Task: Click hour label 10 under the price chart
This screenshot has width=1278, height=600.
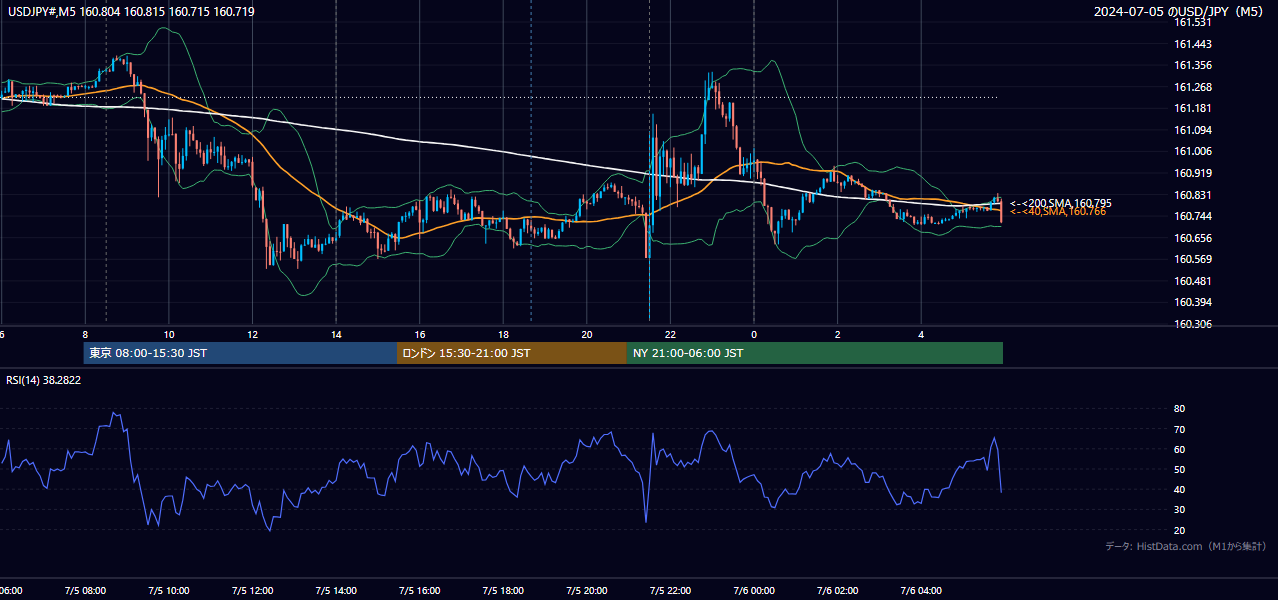Action: (169, 334)
